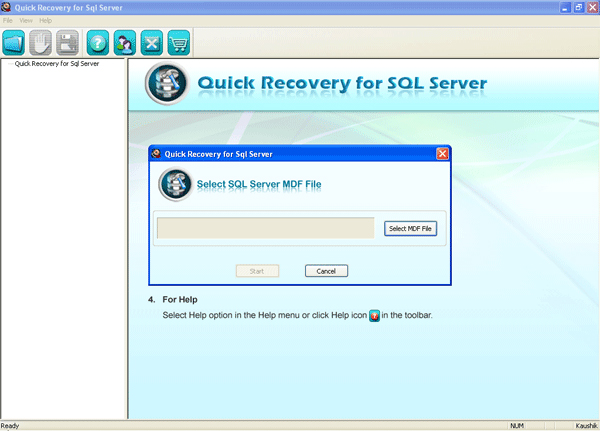Click the MDF file path input field
Viewport: 600px width, 431px height.
[266, 228]
